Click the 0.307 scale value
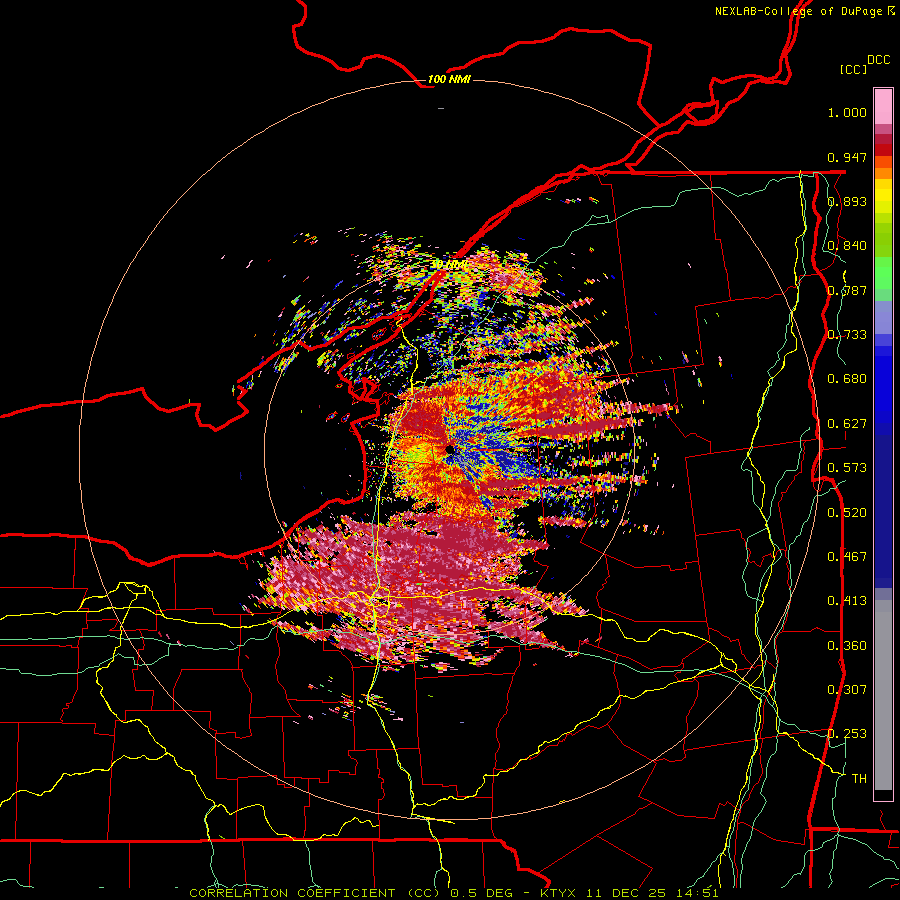This screenshot has height=900, width=900. pos(847,690)
